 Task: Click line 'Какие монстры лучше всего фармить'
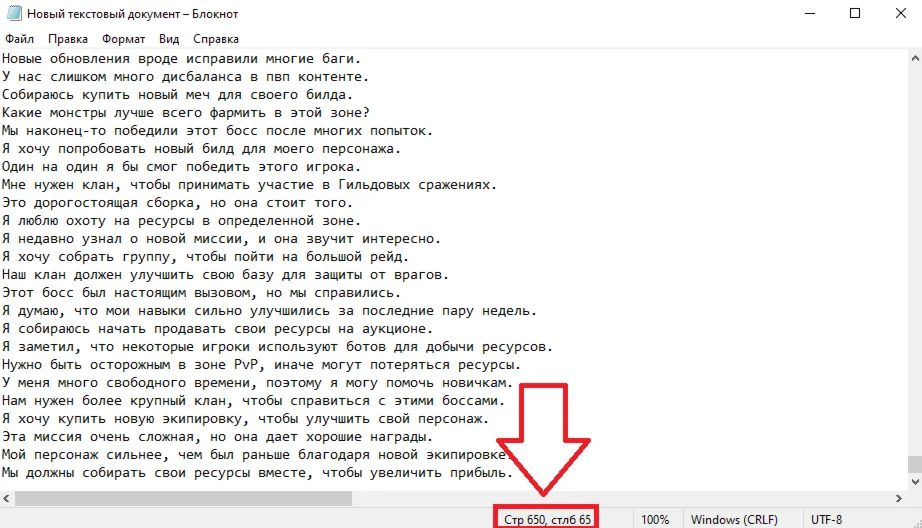185,112
